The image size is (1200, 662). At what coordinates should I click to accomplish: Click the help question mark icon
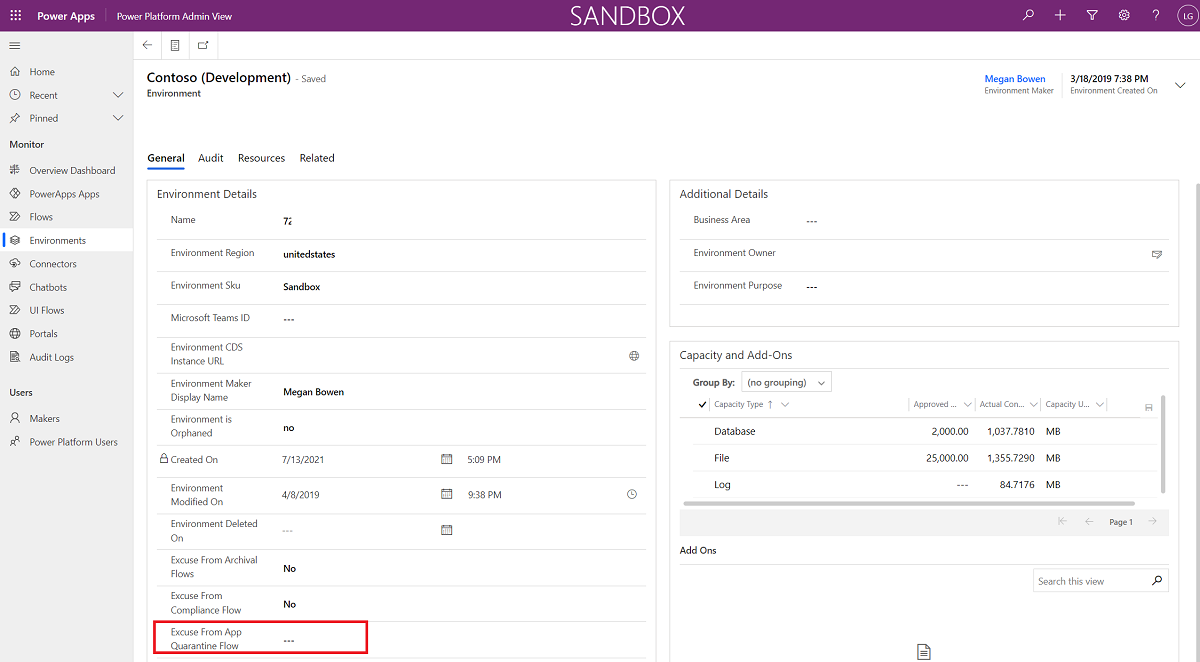1156,16
